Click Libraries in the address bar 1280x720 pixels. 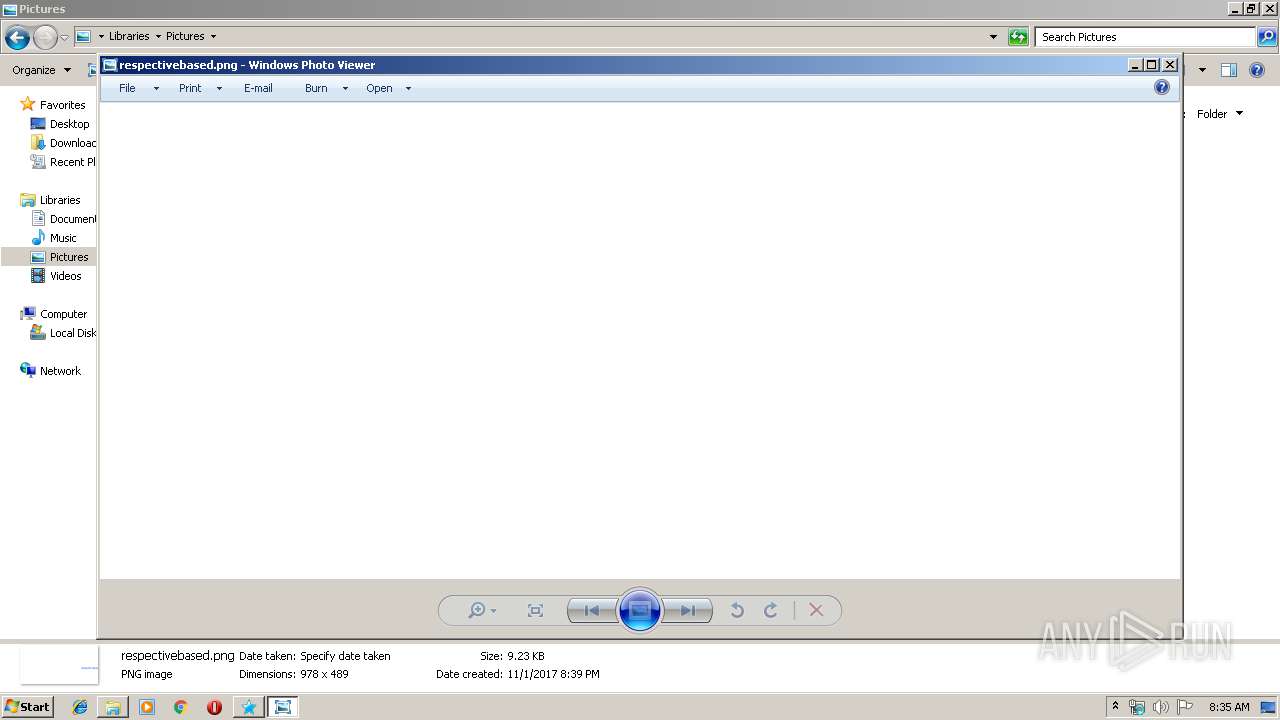pyautogui.click(x=129, y=36)
